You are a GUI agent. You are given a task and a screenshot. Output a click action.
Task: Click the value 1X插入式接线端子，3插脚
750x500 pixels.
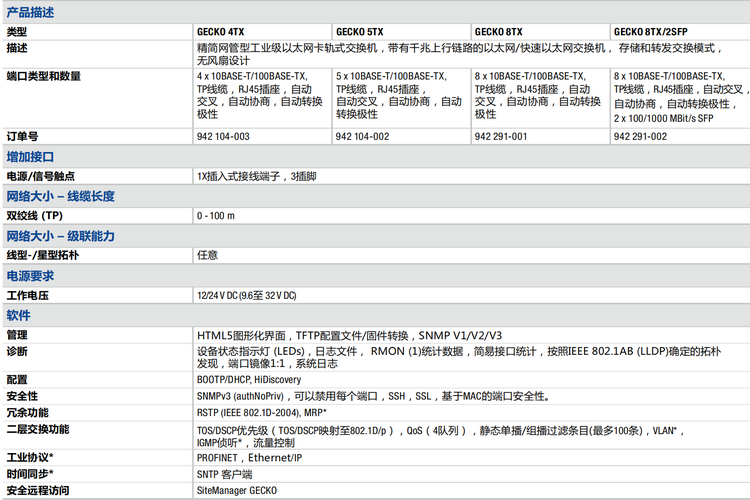256,177
